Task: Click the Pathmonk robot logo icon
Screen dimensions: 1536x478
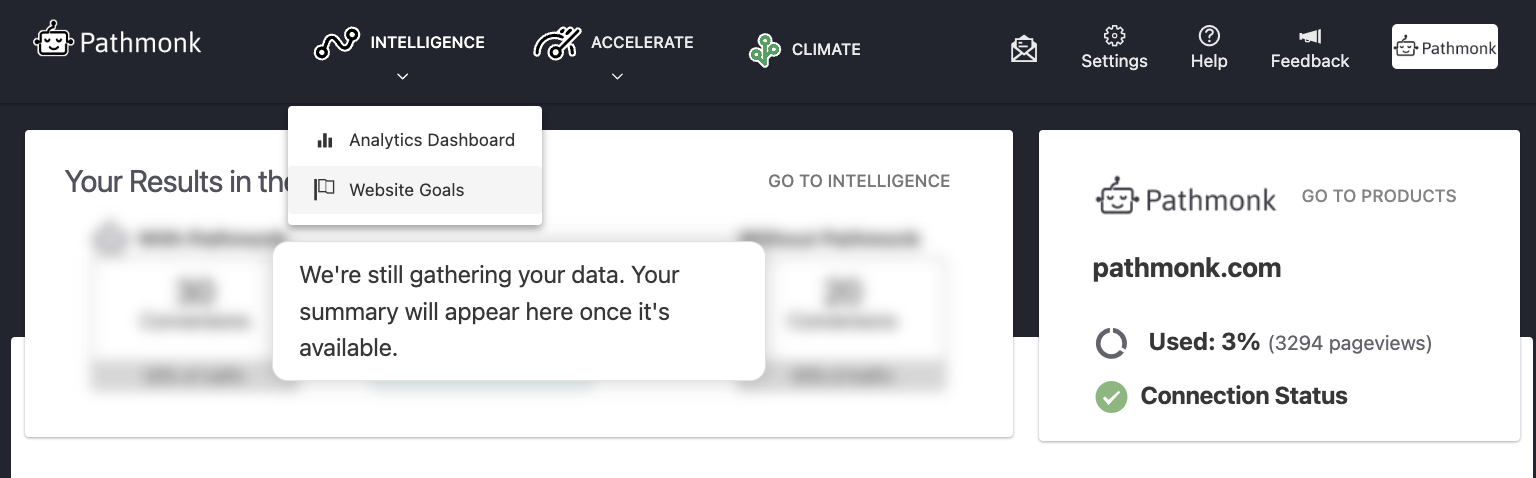Action: coord(52,42)
